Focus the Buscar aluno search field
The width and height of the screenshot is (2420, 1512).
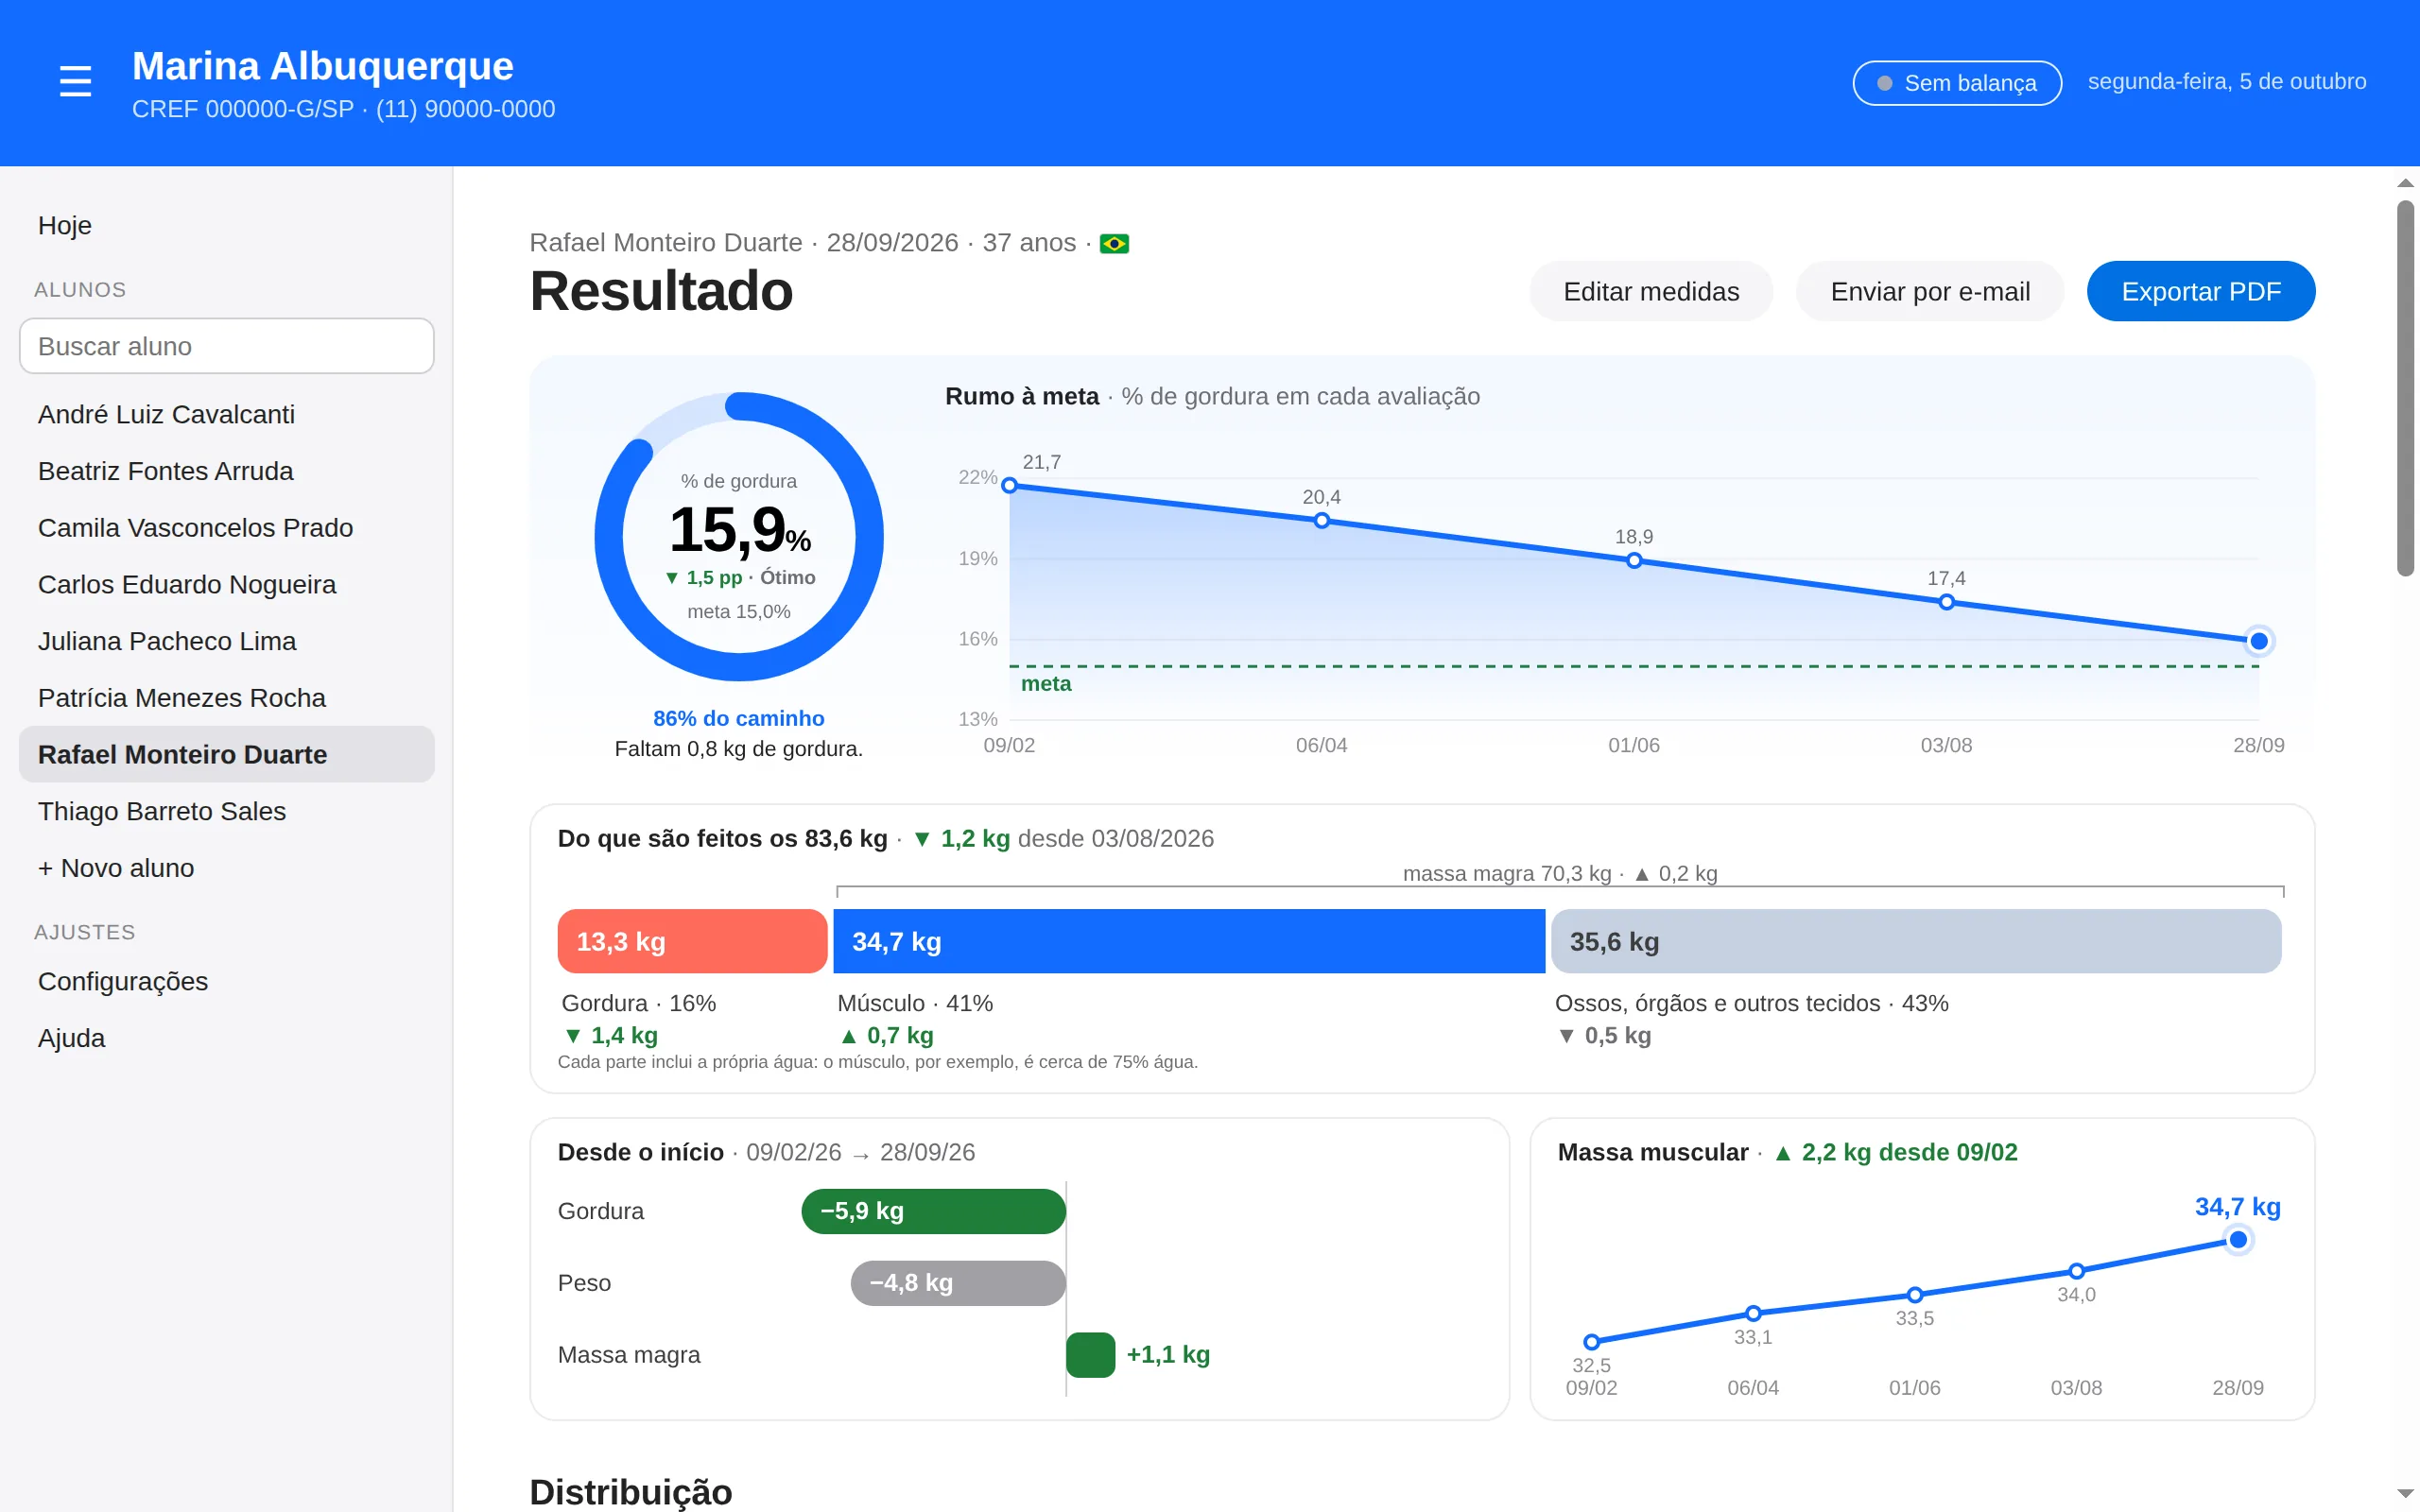click(226, 346)
